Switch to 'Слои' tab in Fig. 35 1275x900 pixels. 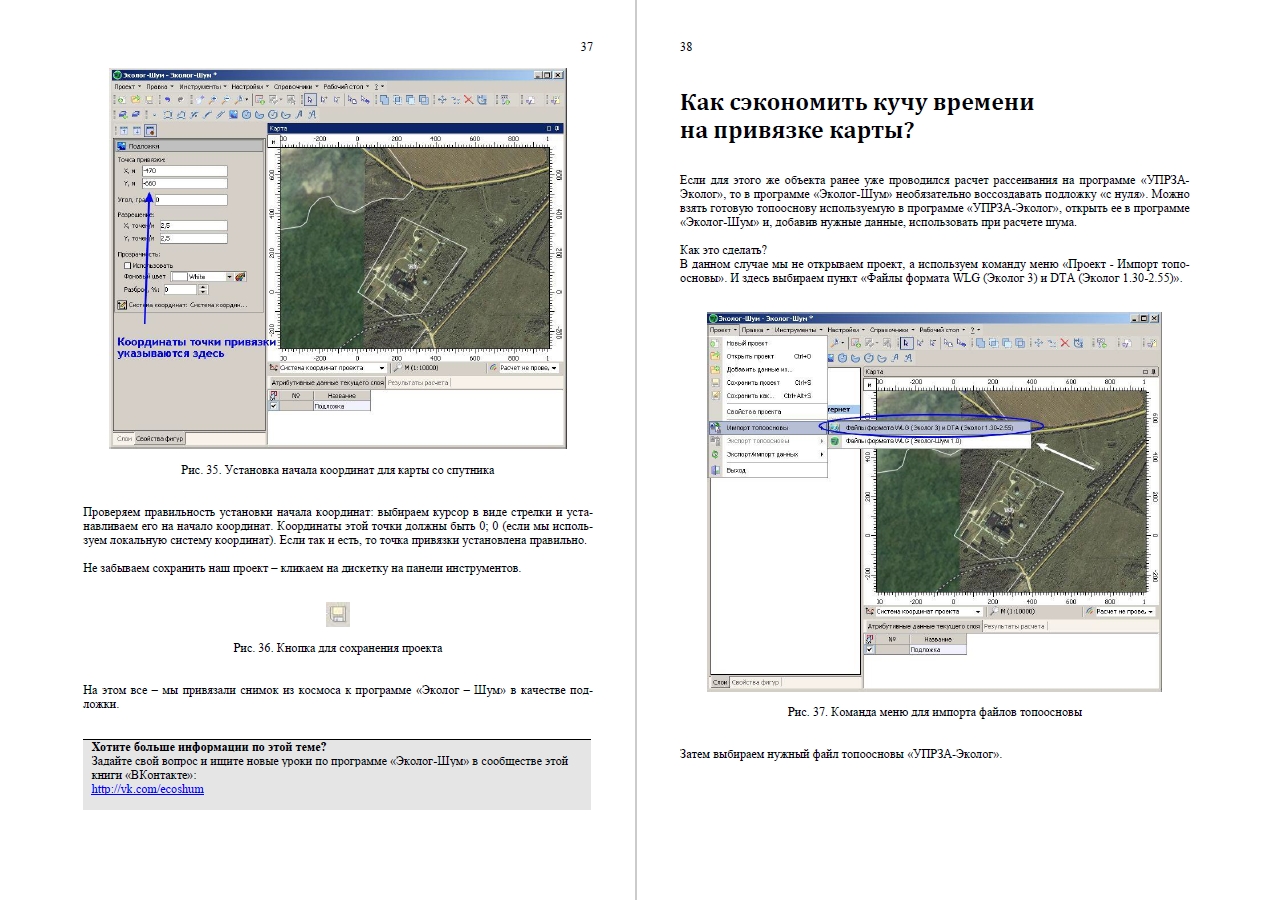click(124, 438)
